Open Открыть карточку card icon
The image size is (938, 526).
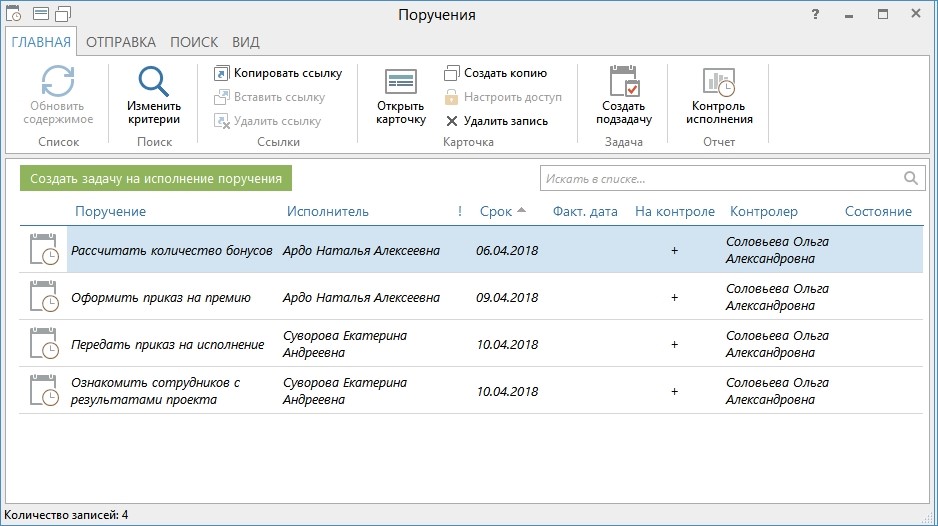pyautogui.click(x=401, y=81)
